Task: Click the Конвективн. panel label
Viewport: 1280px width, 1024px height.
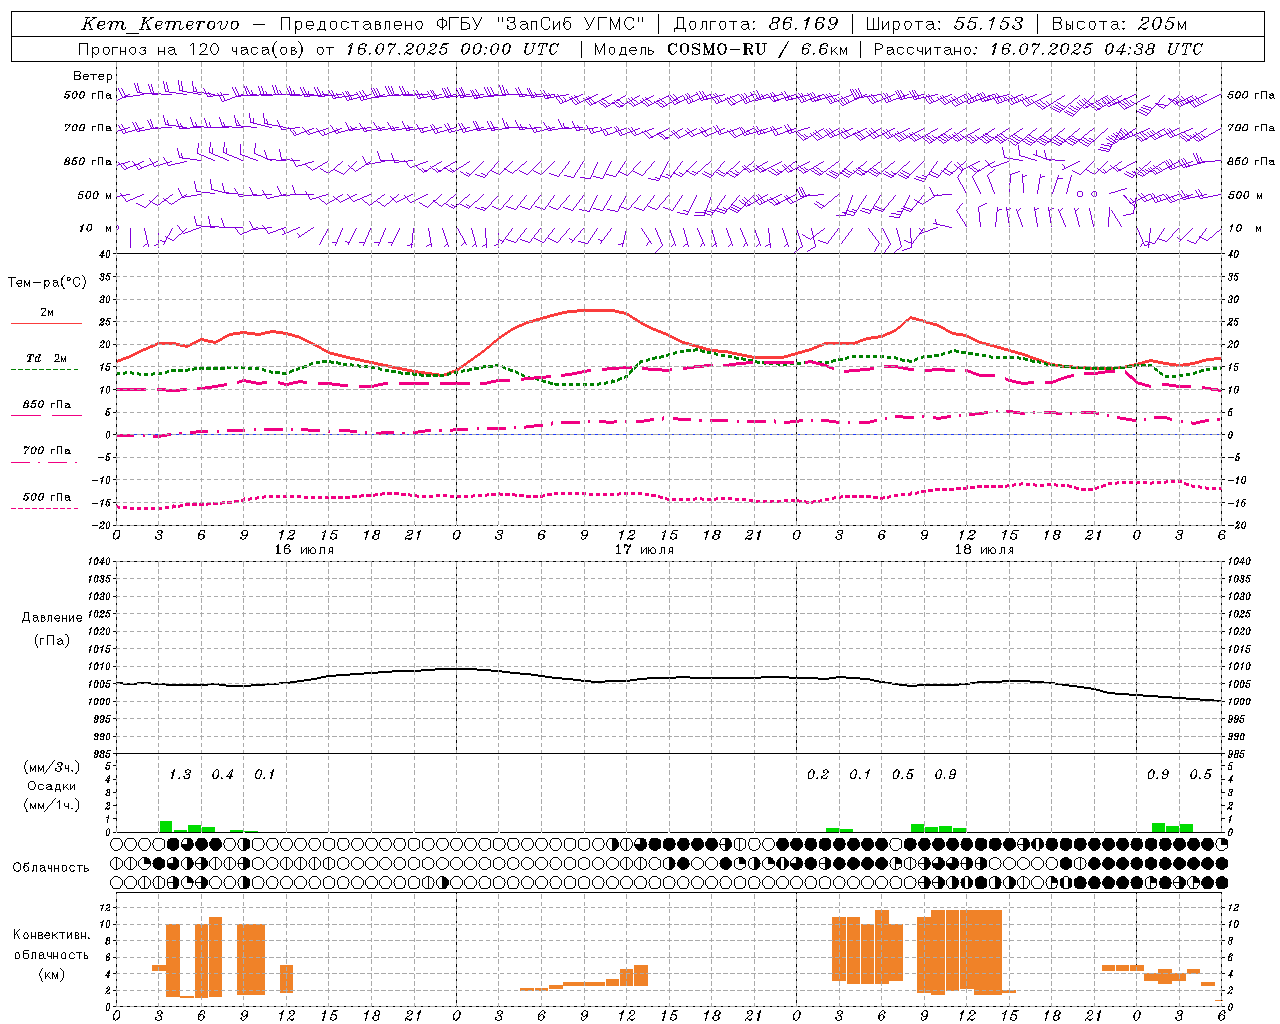Action: 51,935
